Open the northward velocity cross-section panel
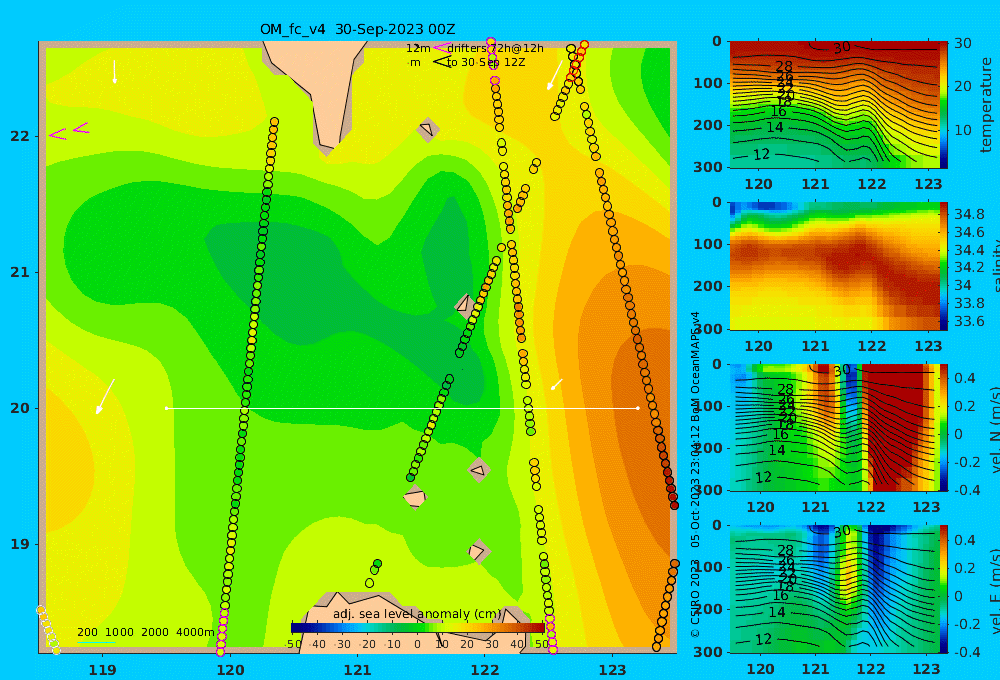Viewport: 1000px width, 680px height. [x=834, y=427]
